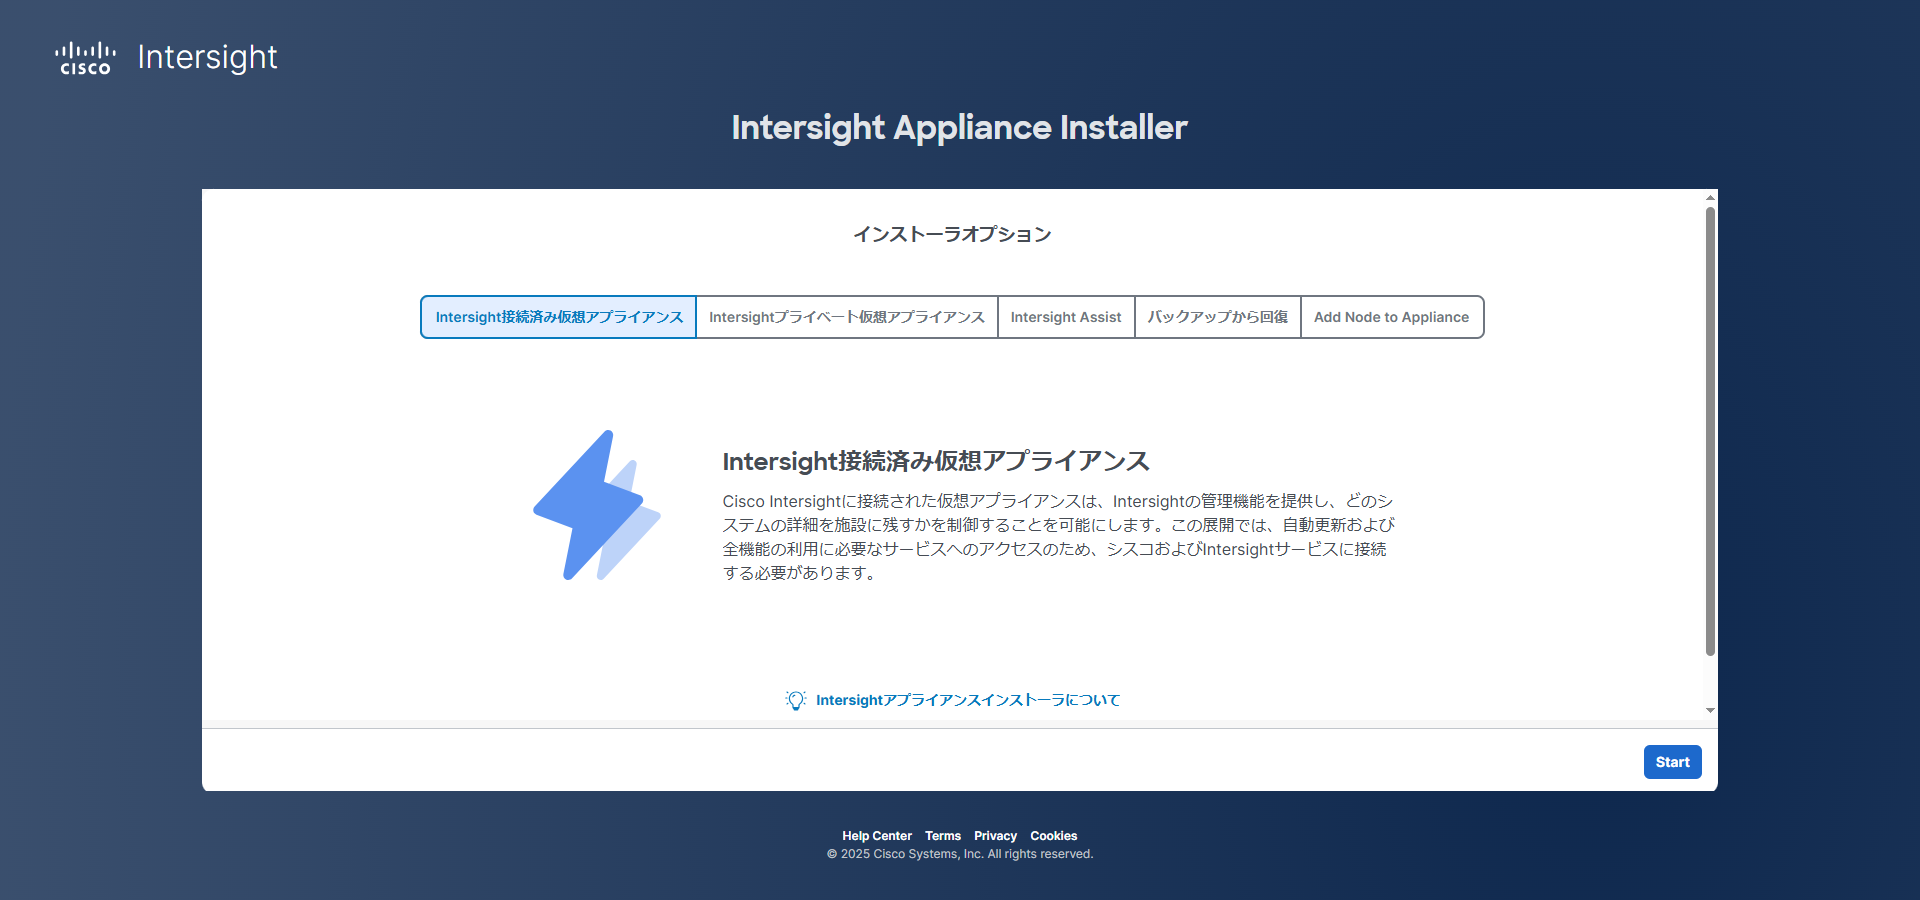This screenshot has width=1920, height=900.
Task: Click the Intersight Appliance Installer page title
Action: coord(959,128)
